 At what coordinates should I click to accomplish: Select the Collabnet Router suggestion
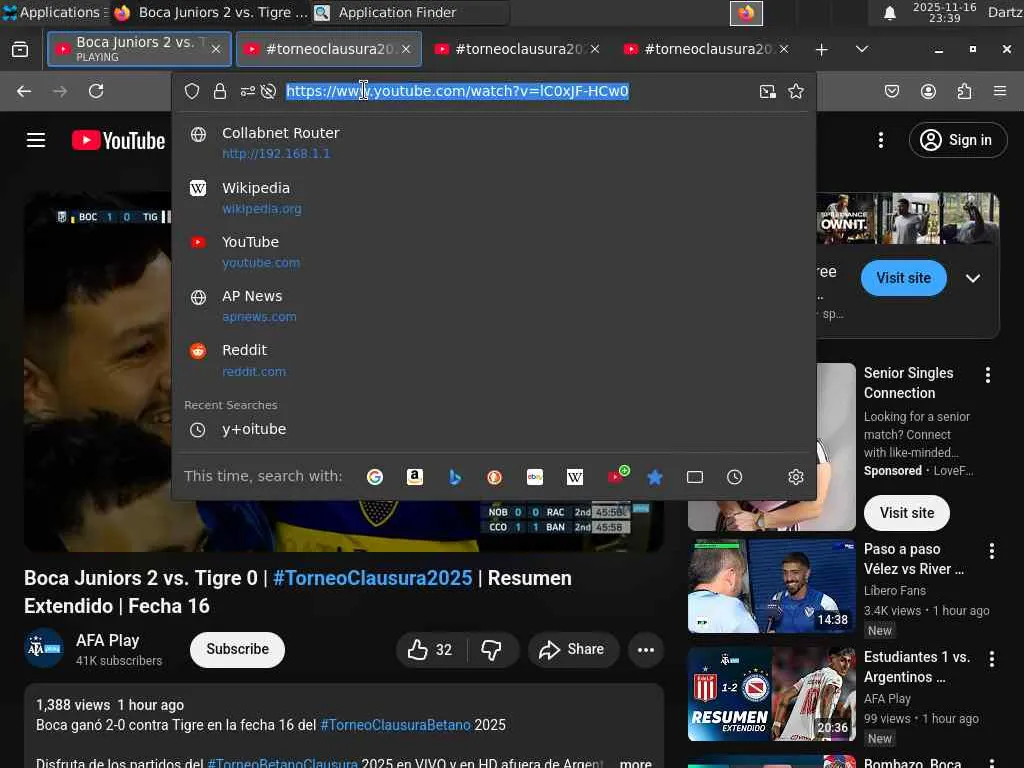click(x=494, y=142)
